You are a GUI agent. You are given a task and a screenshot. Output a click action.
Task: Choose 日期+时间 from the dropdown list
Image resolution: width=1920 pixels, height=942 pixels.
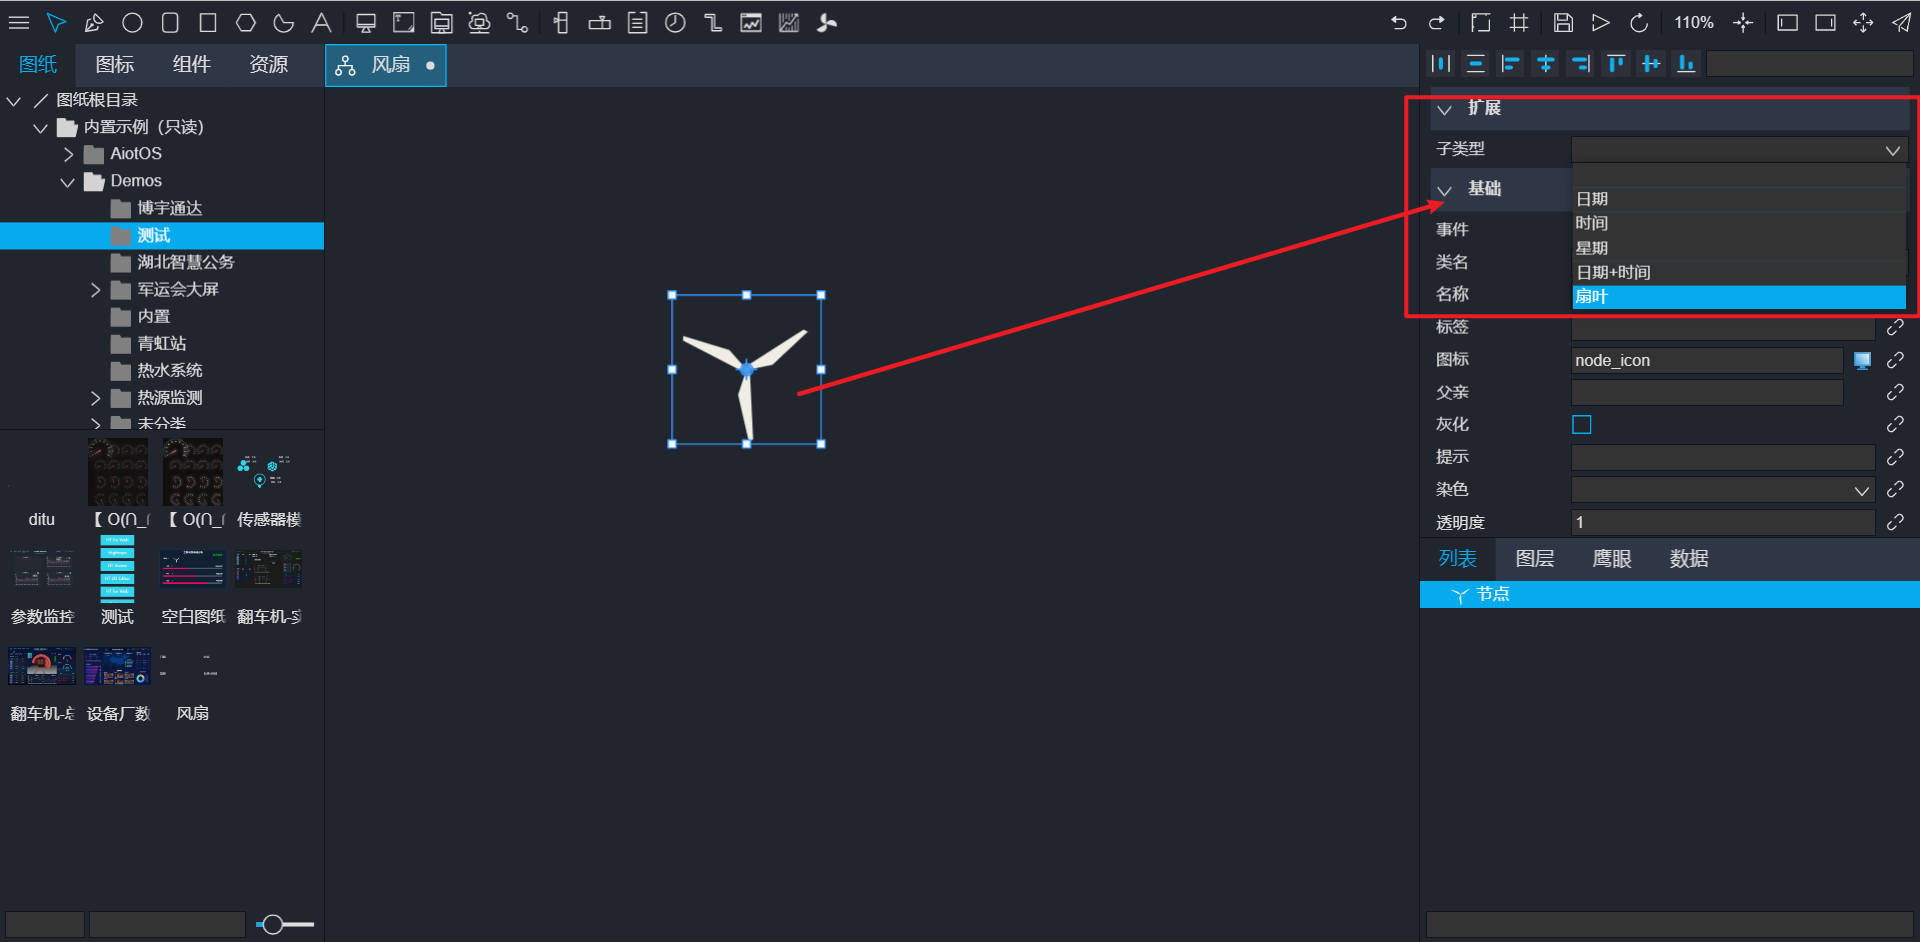click(x=1613, y=272)
